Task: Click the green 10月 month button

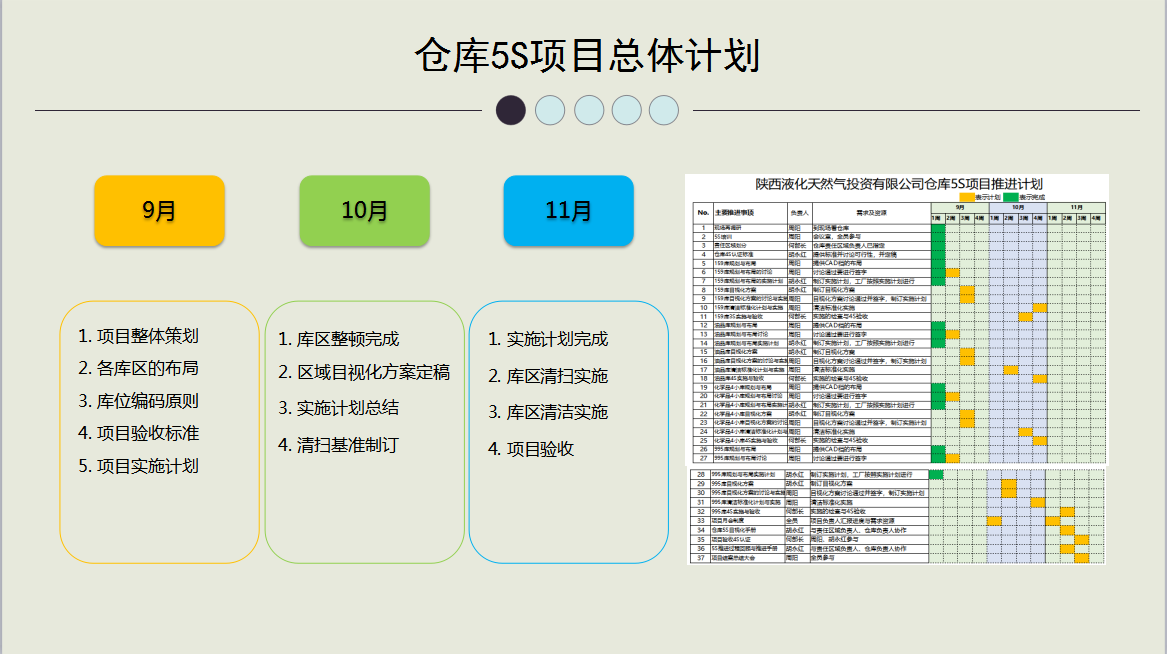Action: [x=364, y=211]
